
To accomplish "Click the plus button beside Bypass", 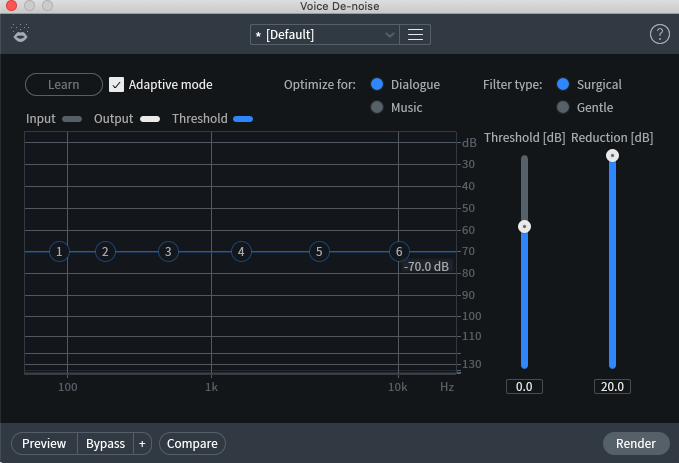I will (x=142, y=444).
